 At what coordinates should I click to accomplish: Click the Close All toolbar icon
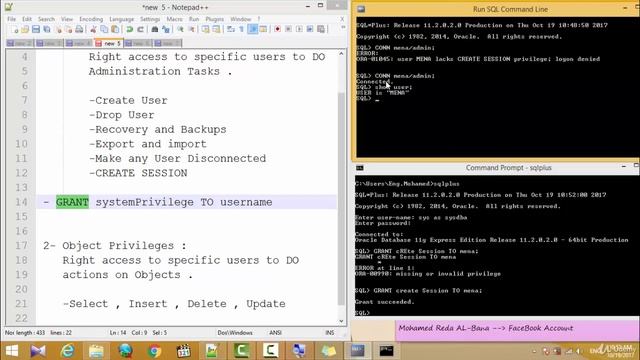[x=69, y=29]
